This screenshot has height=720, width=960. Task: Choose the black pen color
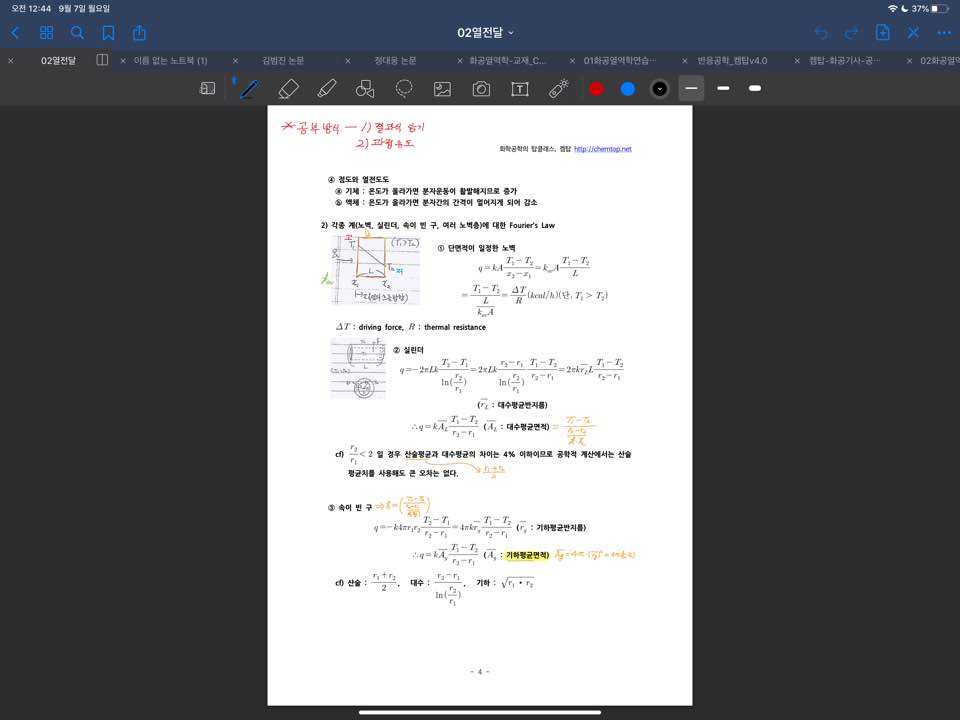659,89
